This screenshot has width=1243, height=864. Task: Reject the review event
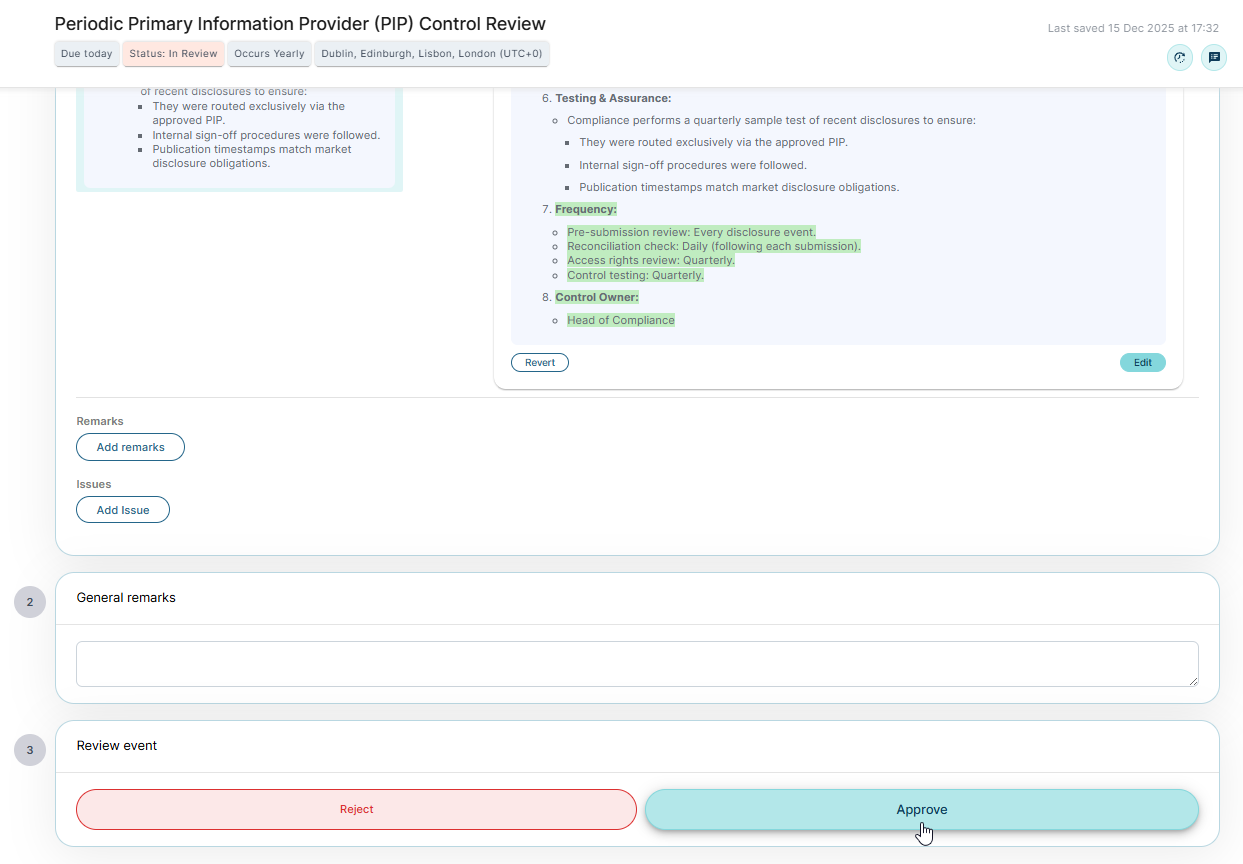pyautogui.click(x=356, y=810)
